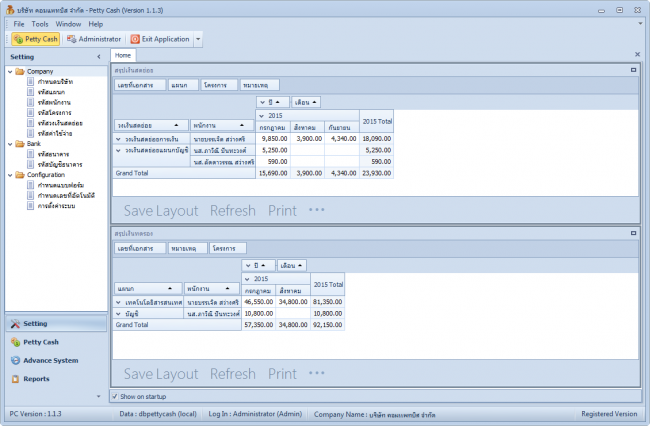Open the รหัสโครงการ document under Company
The image size is (650, 426).
[x=54, y=113]
